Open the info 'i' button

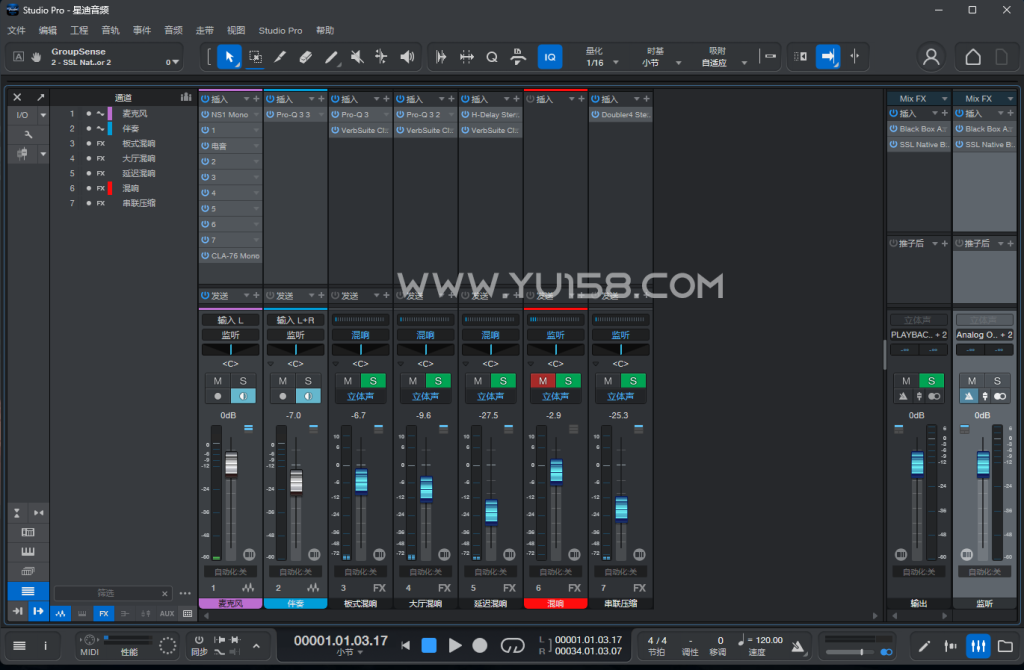45,645
